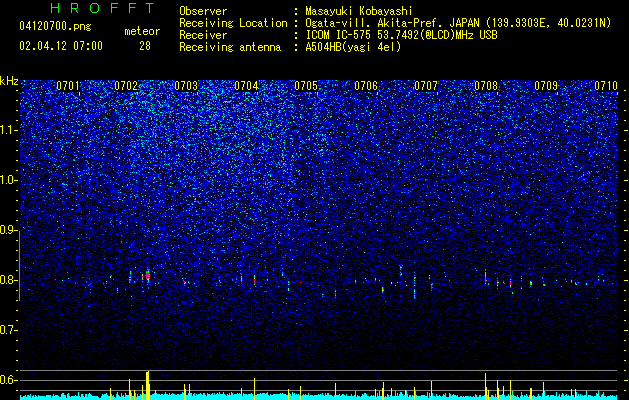Click the 0701 time marker

[x=68, y=85]
